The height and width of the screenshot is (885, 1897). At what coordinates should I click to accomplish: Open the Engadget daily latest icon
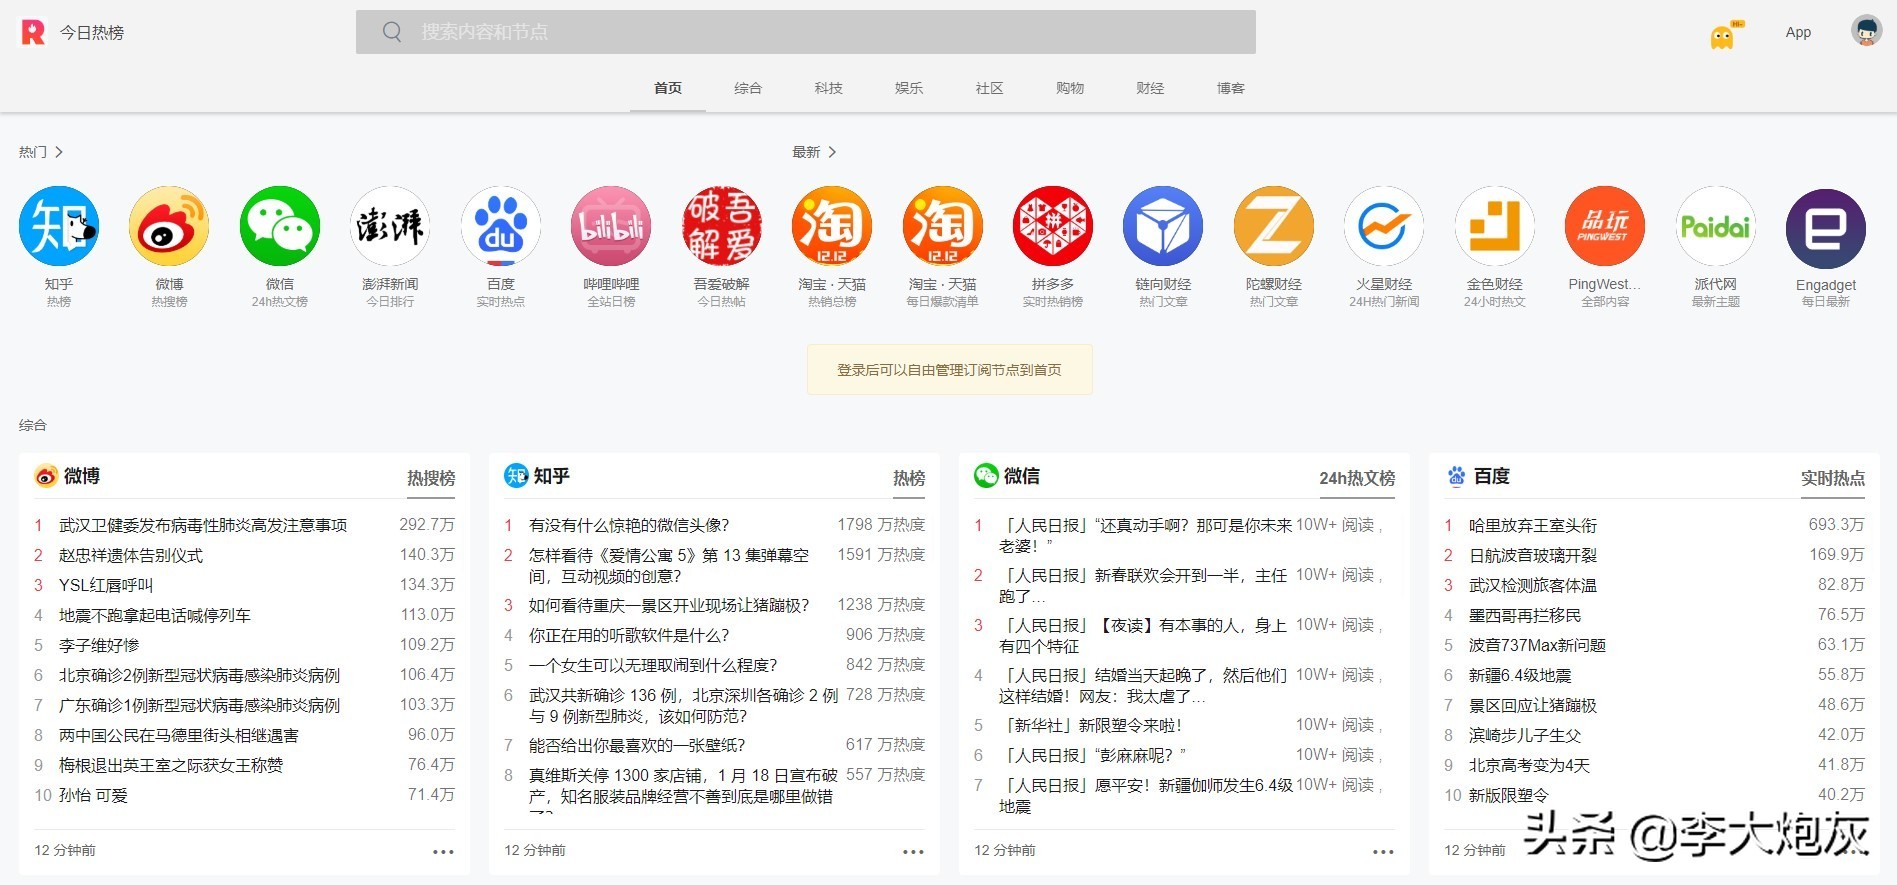click(1826, 229)
